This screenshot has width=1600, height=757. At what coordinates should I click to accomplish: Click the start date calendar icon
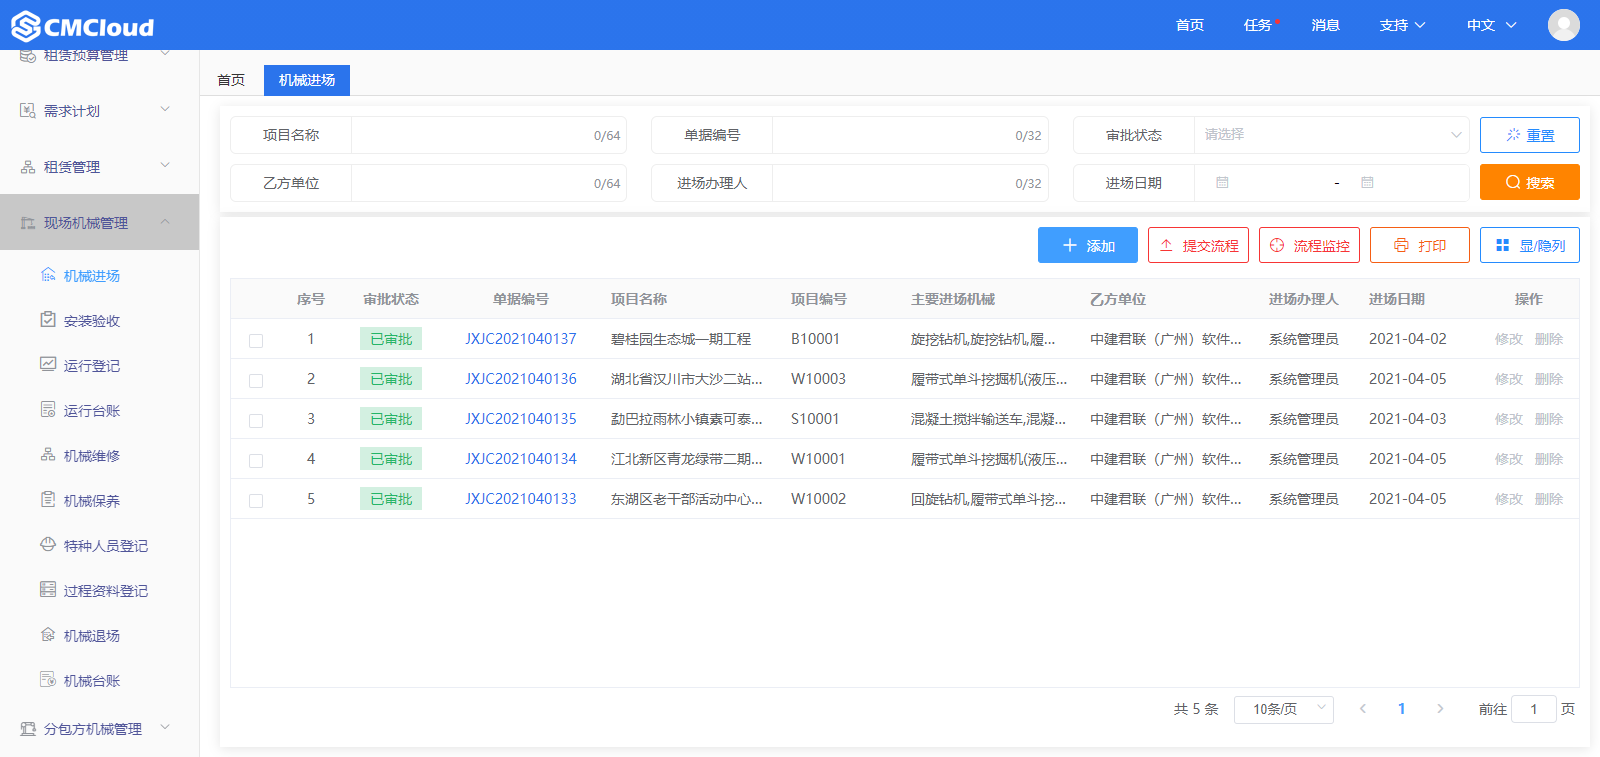pyautogui.click(x=1222, y=183)
